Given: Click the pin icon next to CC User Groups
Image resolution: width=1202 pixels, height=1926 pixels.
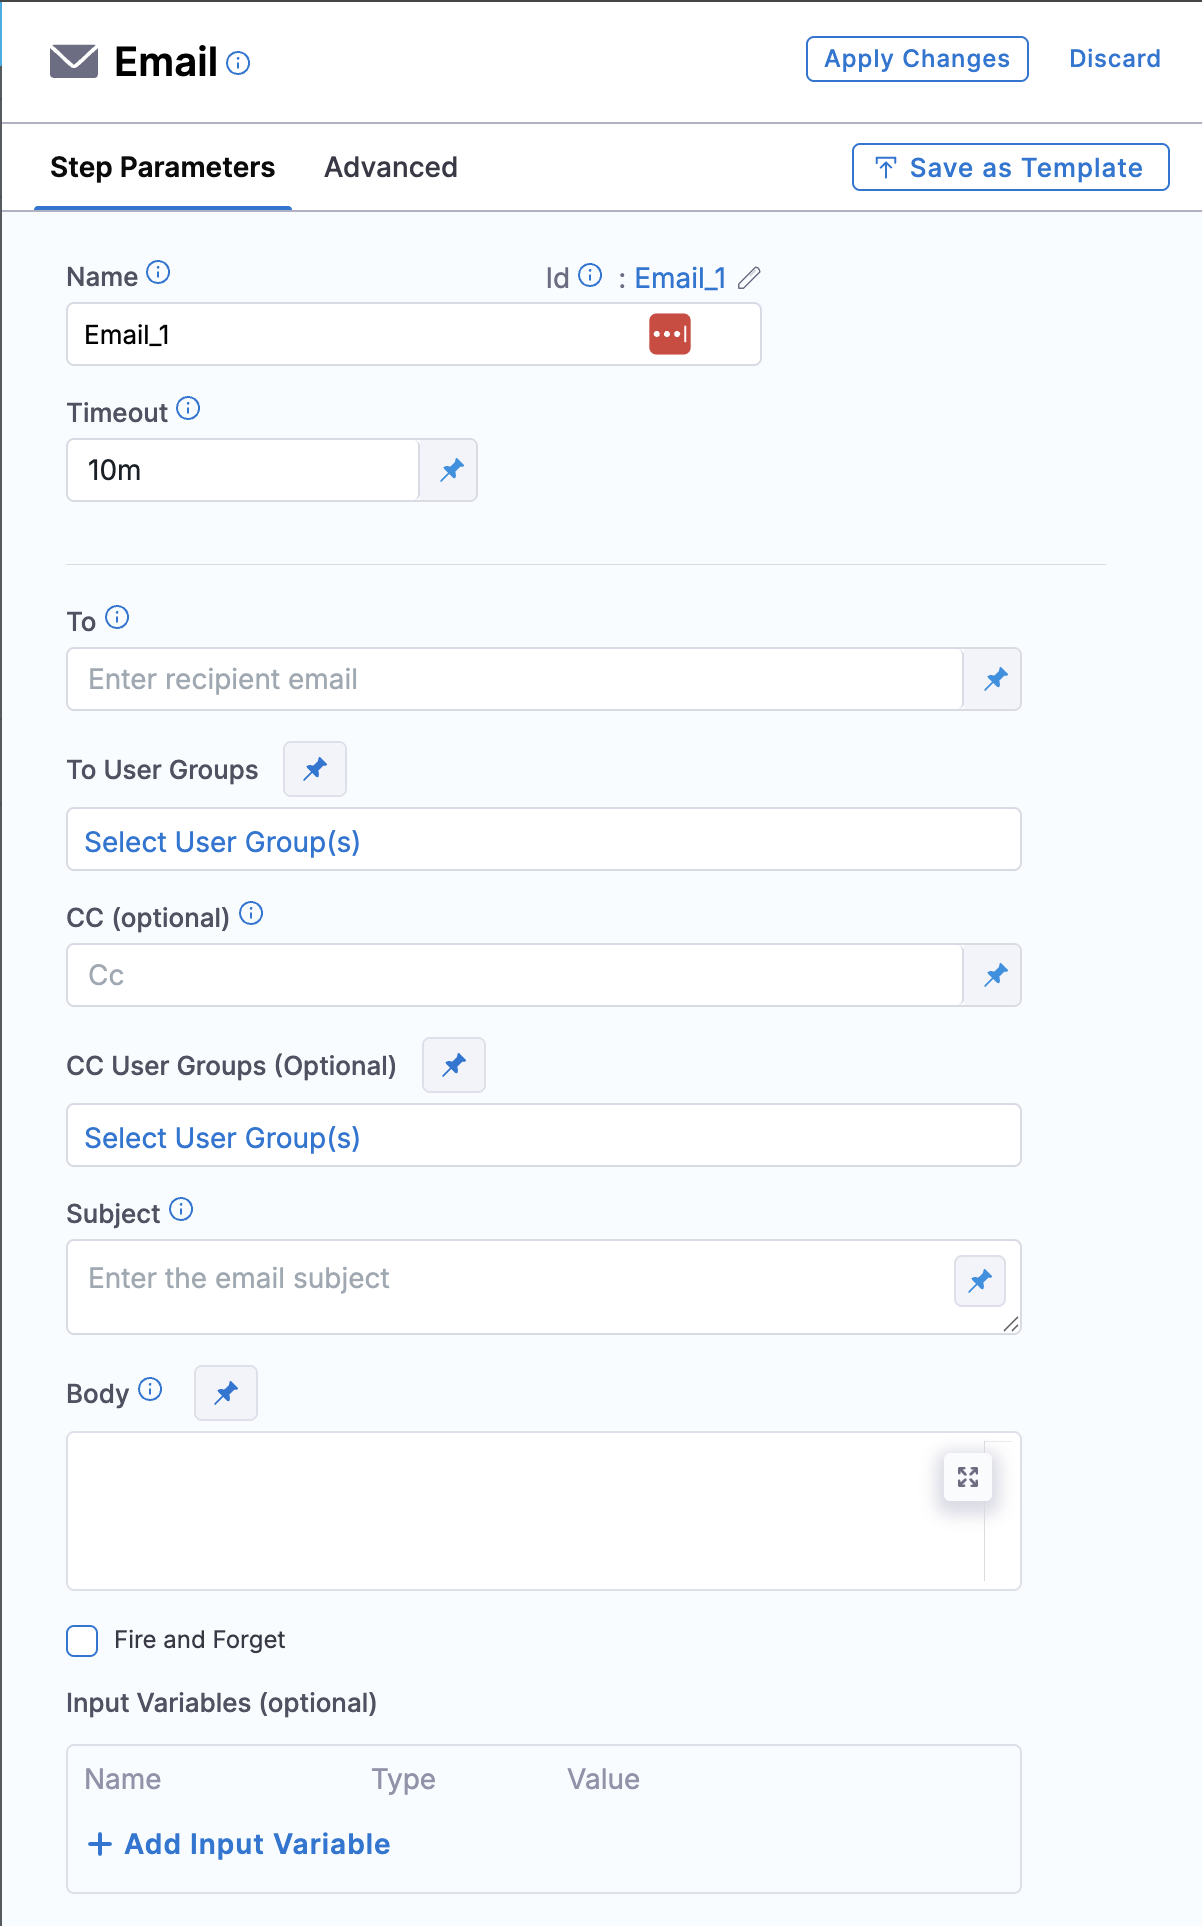Looking at the screenshot, I should pos(454,1065).
